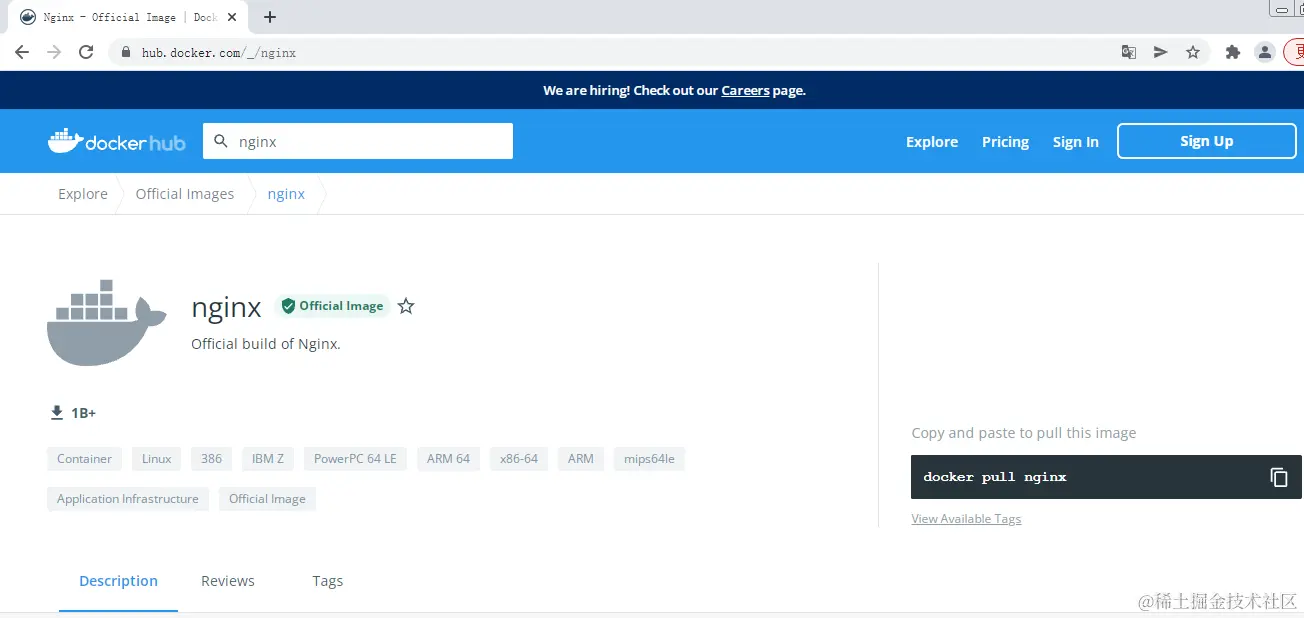Screen dimensions: 1304x618
Task: Go to Sign In
Action: pyautogui.click(x=1076, y=142)
